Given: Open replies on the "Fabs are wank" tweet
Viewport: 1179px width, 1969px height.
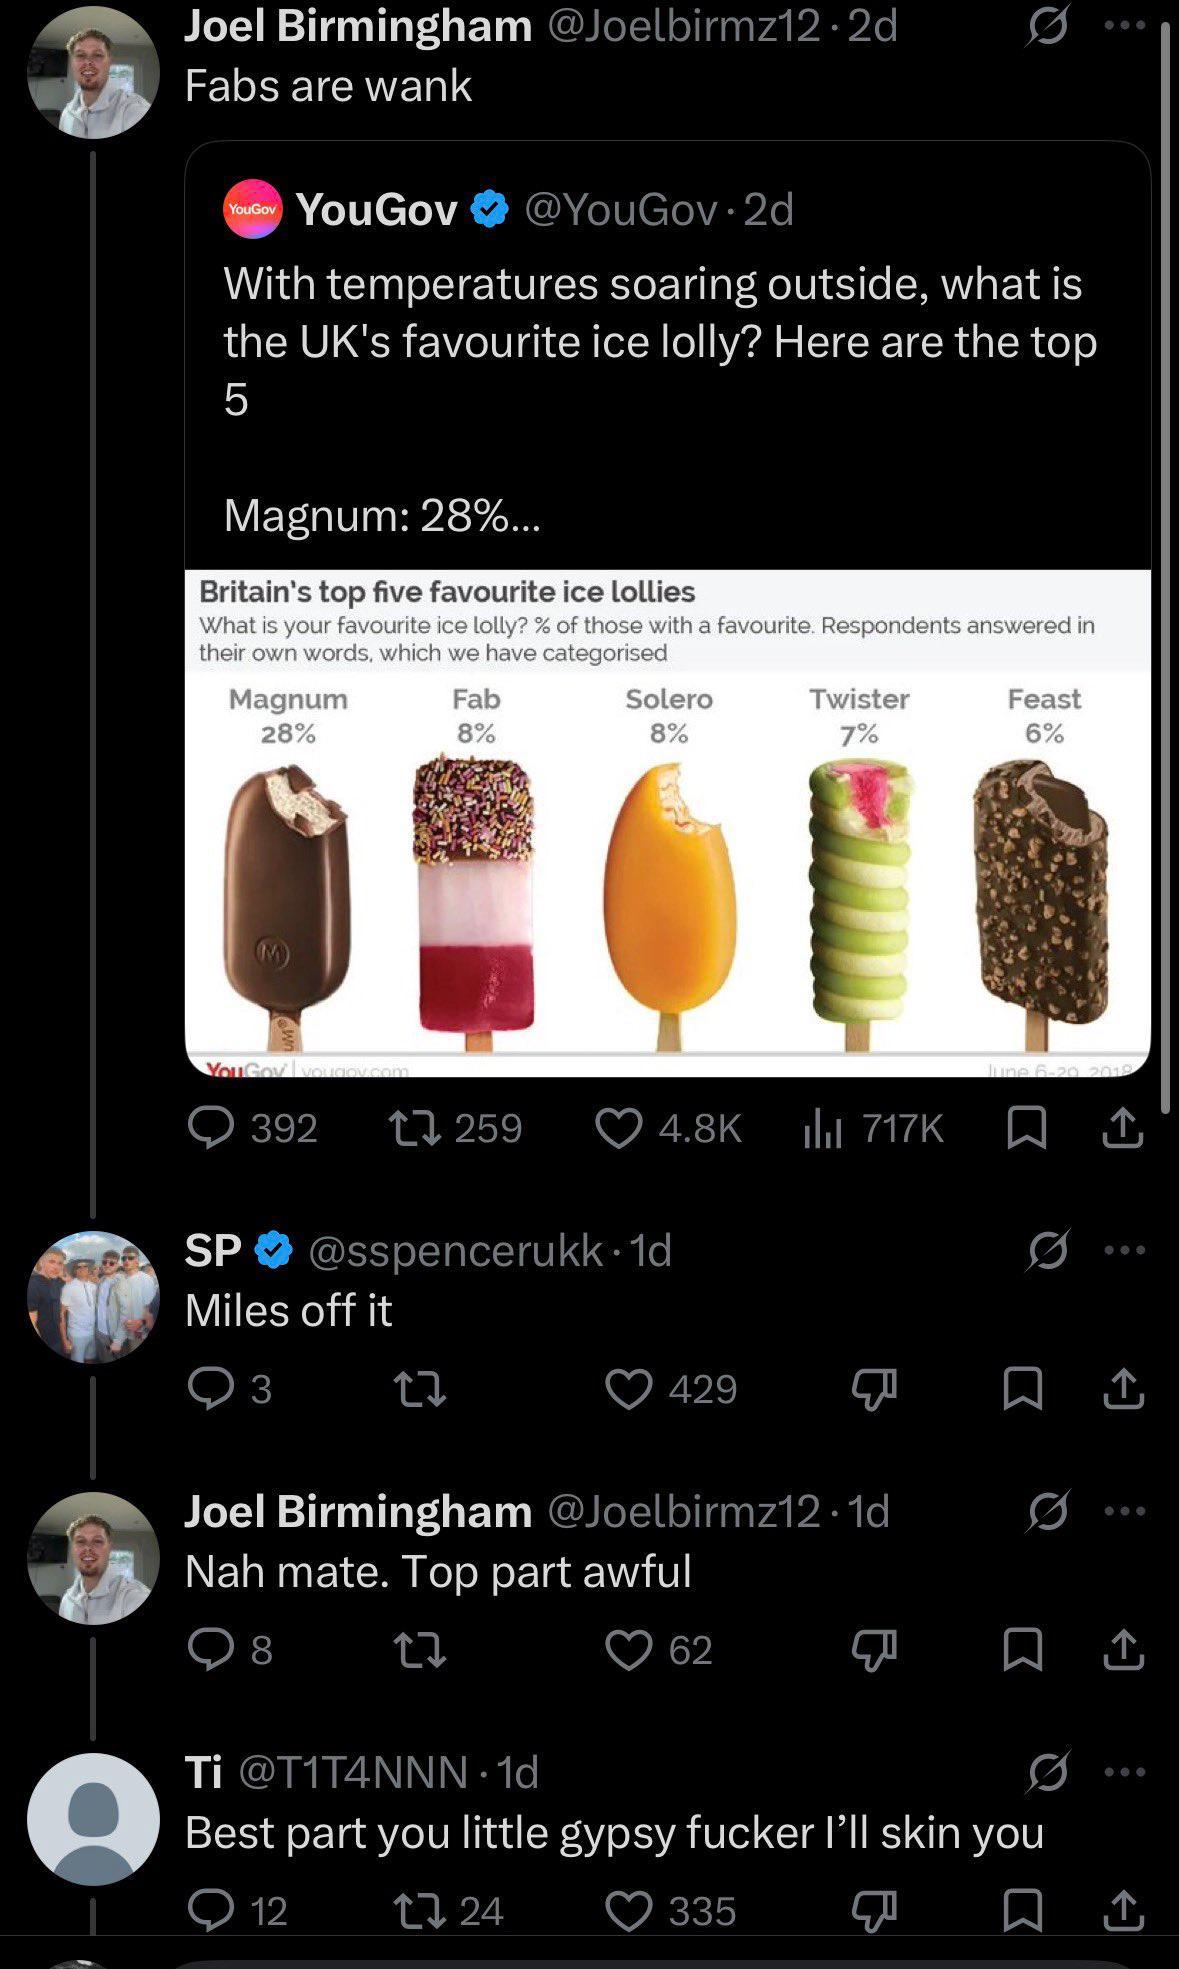Looking at the screenshot, I should point(253,1128).
